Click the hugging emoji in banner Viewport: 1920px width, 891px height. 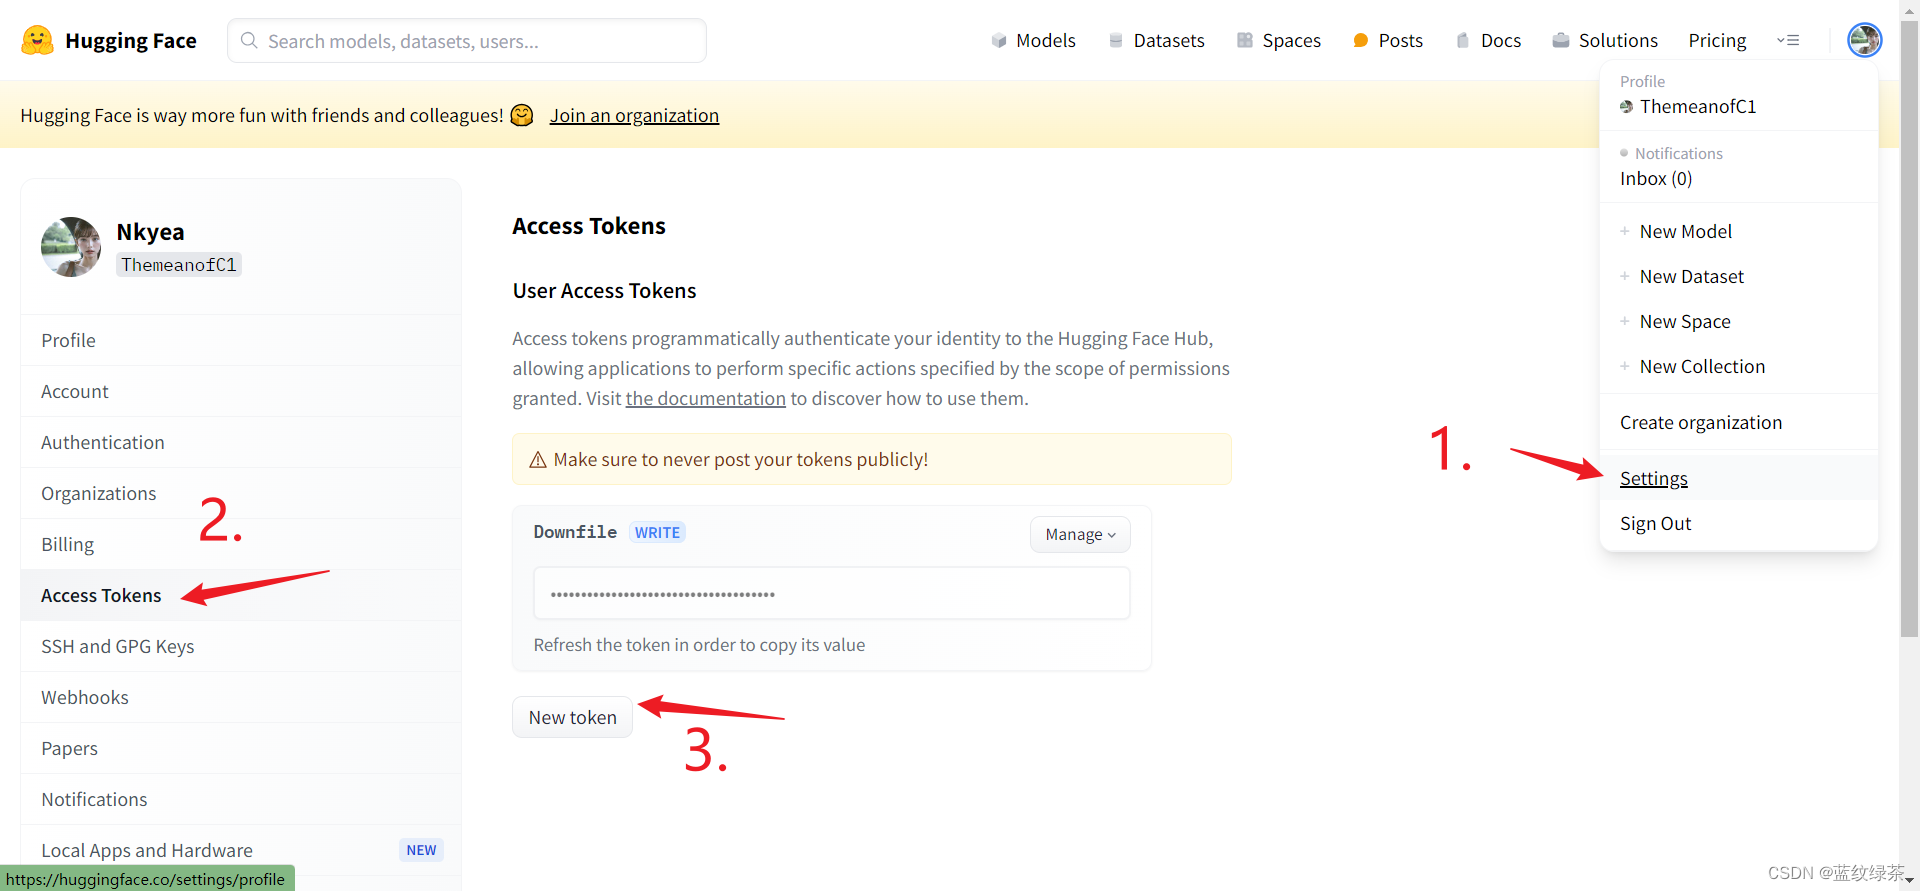pyautogui.click(x=522, y=115)
